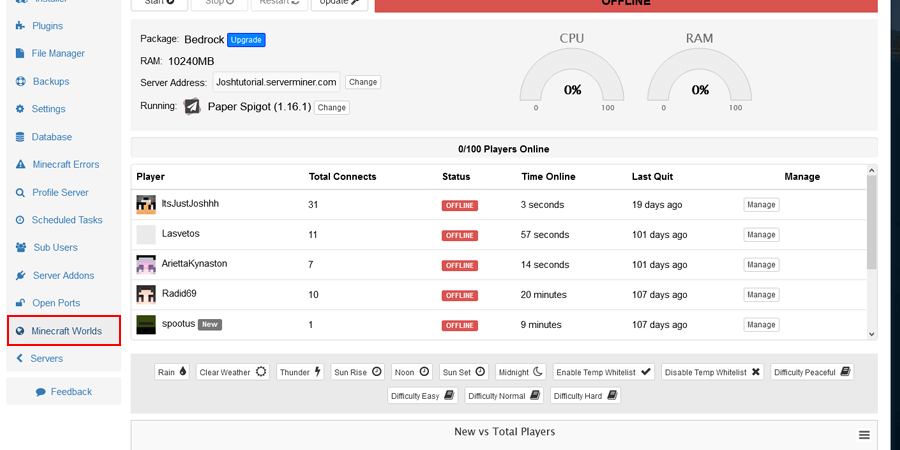The image size is (900, 450).
Task: Trigger Thunder weather command
Action: pos(301,372)
